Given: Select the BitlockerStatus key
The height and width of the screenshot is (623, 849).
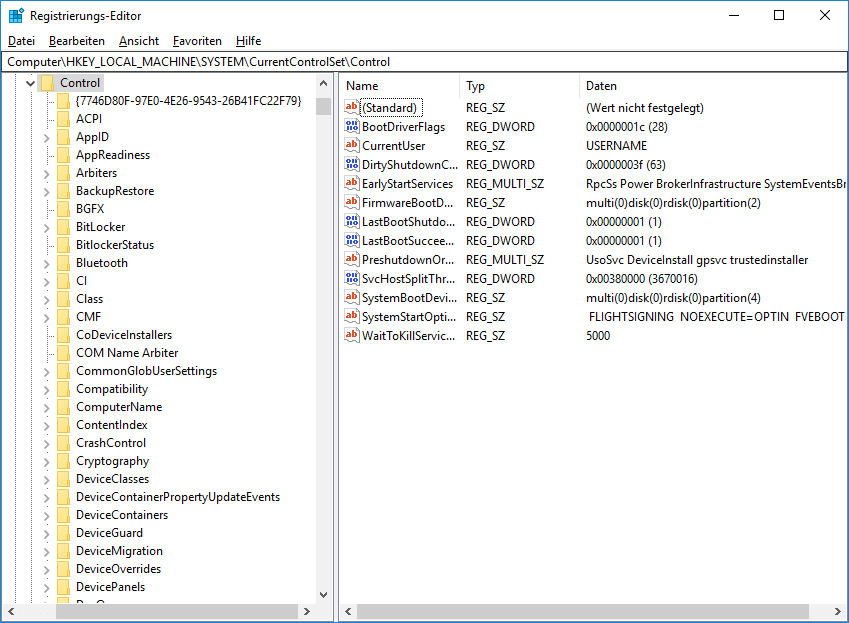Looking at the screenshot, I should pyautogui.click(x=115, y=245).
